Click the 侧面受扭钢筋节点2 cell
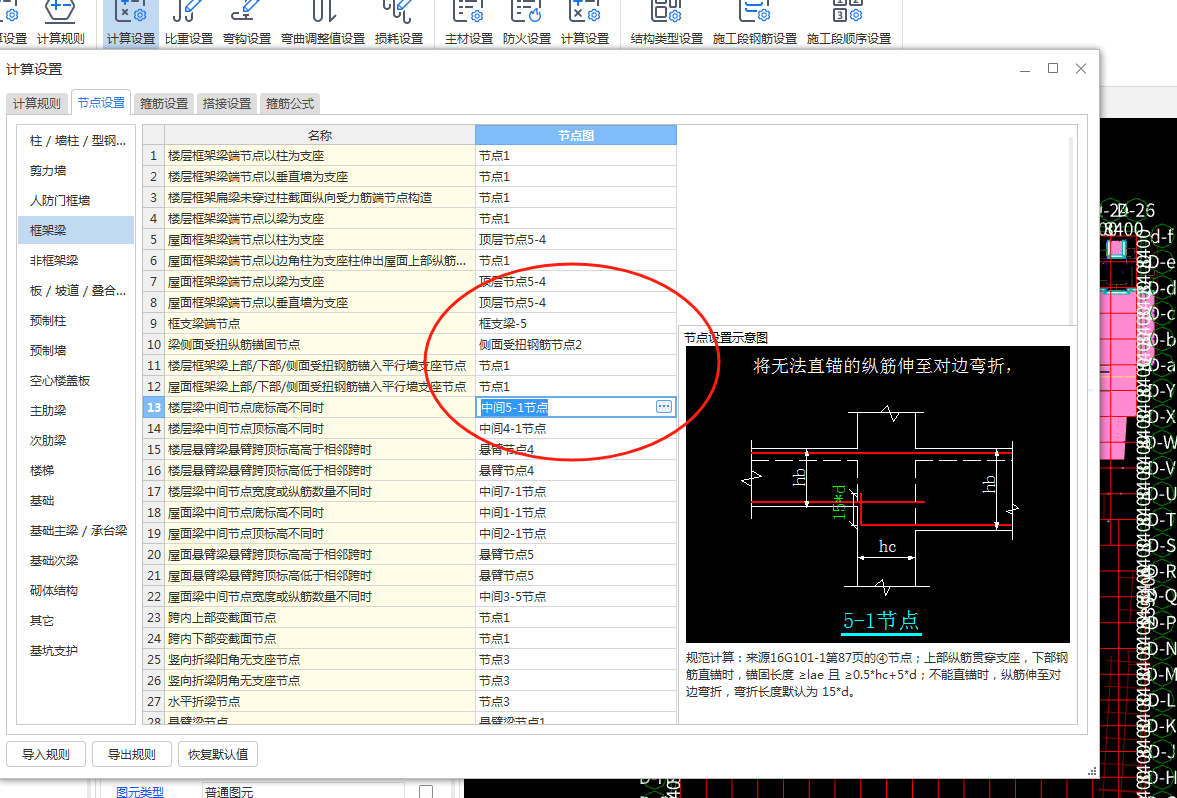This screenshot has width=1177, height=798. 576,345
